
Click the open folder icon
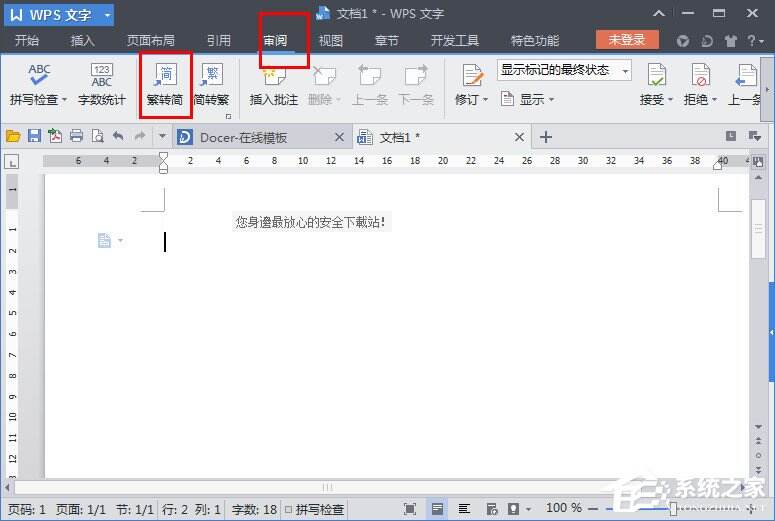pyautogui.click(x=13, y=136)
